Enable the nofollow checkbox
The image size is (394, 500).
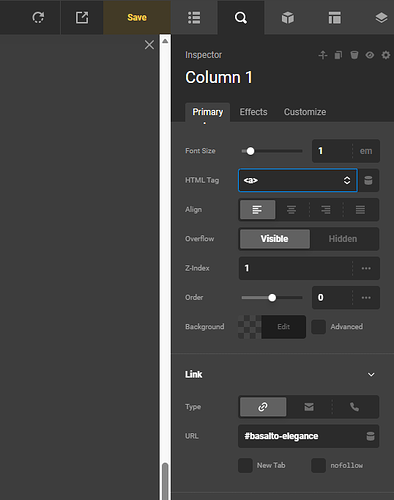318,466
